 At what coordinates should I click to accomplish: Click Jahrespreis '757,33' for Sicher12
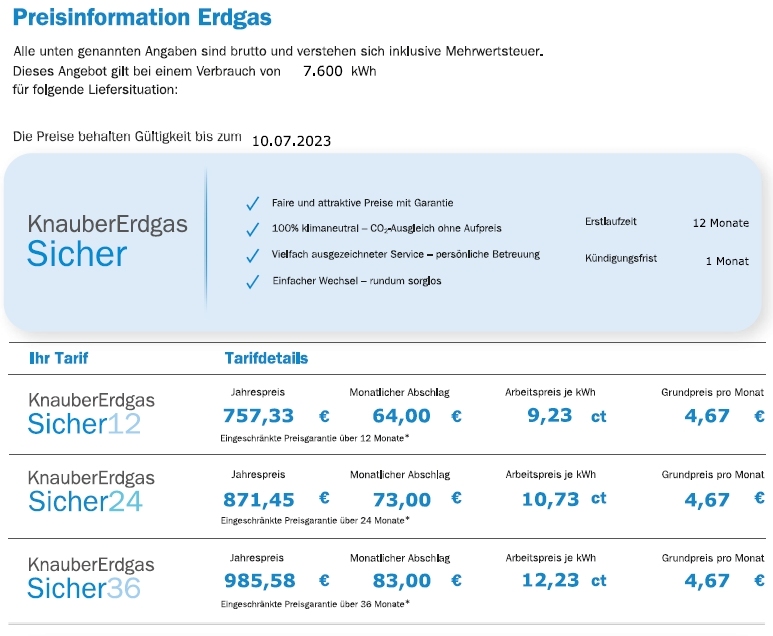point(258,416)
